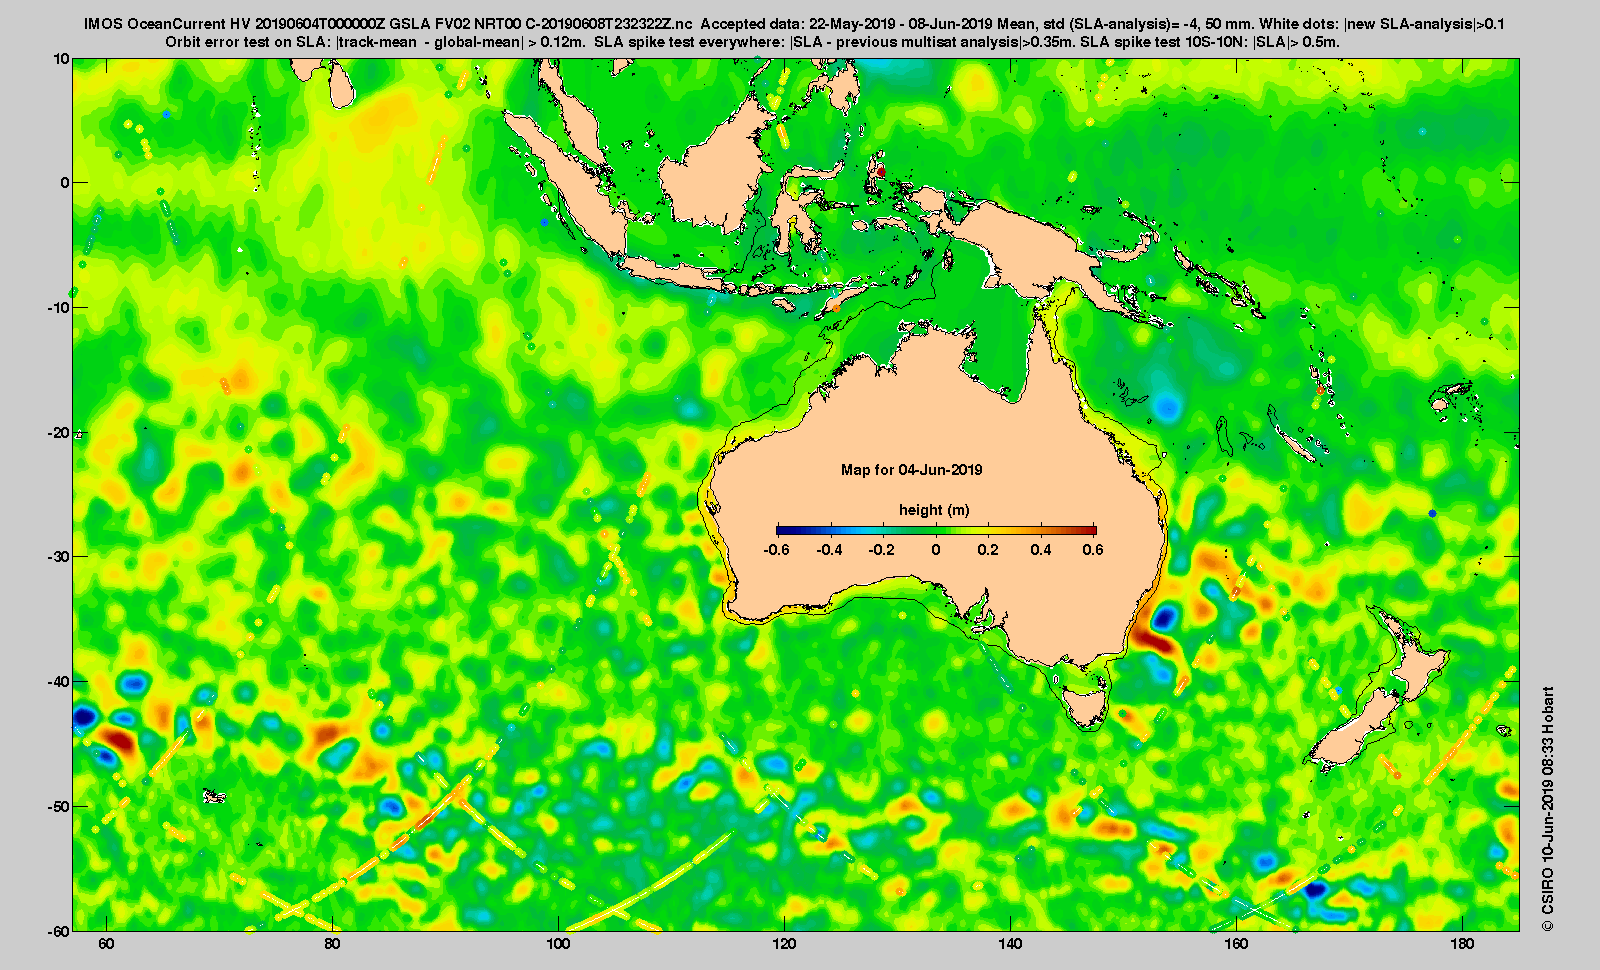Click the height colorbar gradient strip
The image size is (1600, 970).
pos(936,530)
